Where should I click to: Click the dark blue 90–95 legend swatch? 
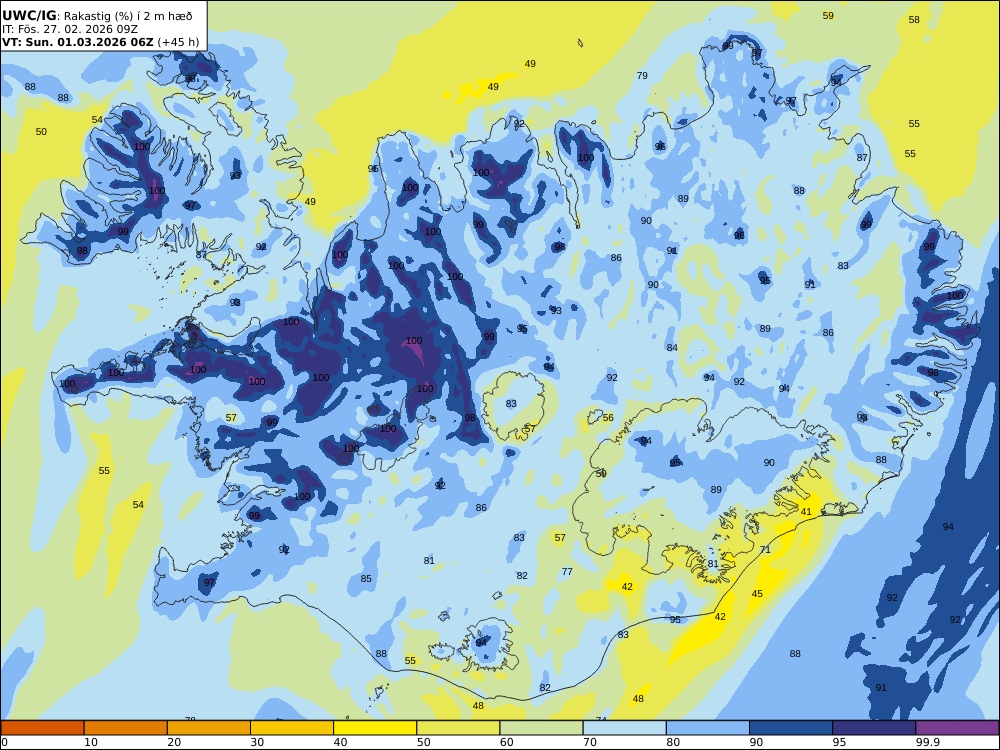tap(791, 728)
